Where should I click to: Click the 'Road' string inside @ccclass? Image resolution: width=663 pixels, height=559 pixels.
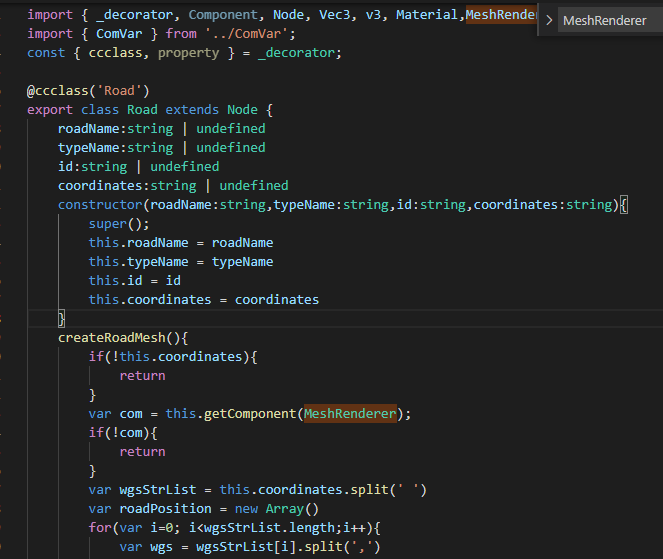(x=119, y=91)
